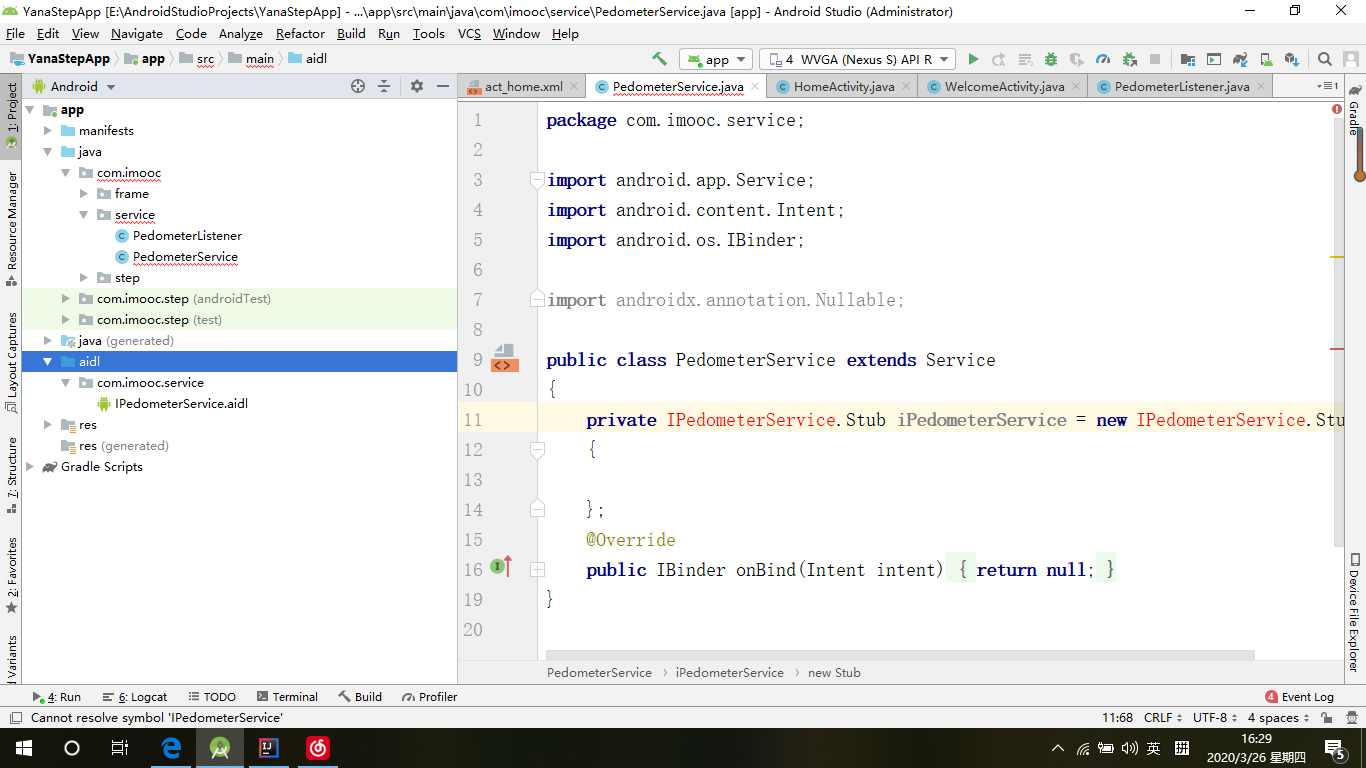Click the Make Project hammer icon

(x=659, y=59)
